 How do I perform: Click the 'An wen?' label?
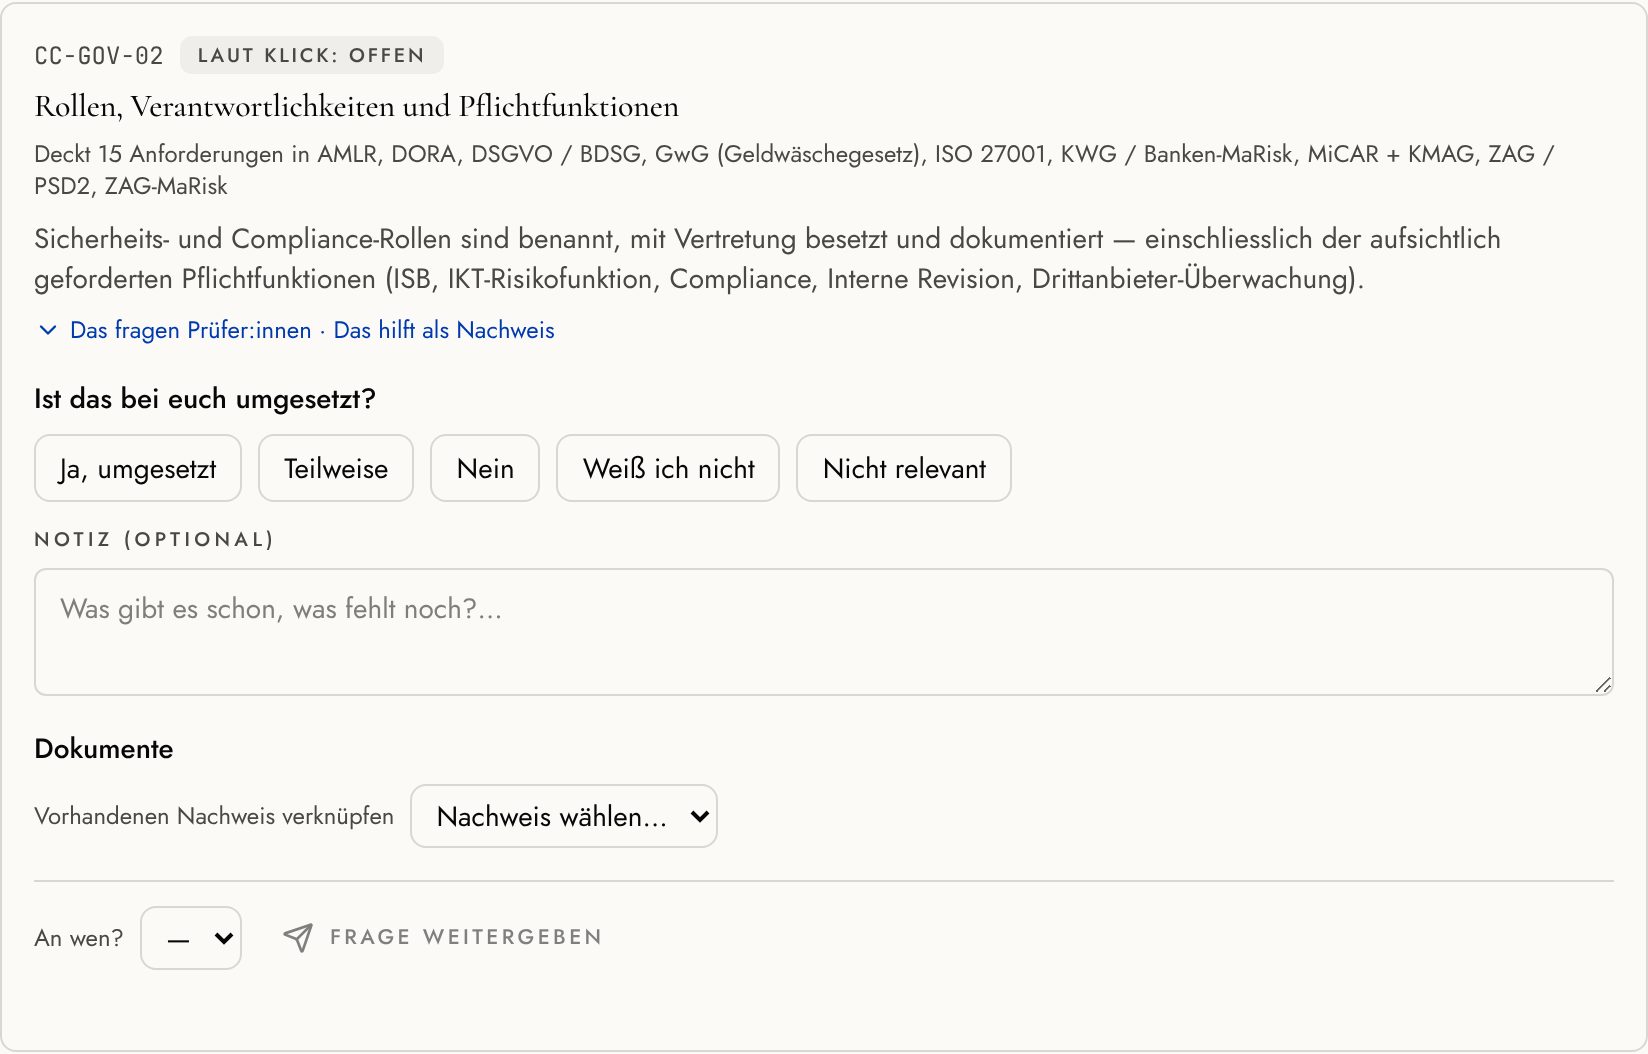tap(79, 938)
